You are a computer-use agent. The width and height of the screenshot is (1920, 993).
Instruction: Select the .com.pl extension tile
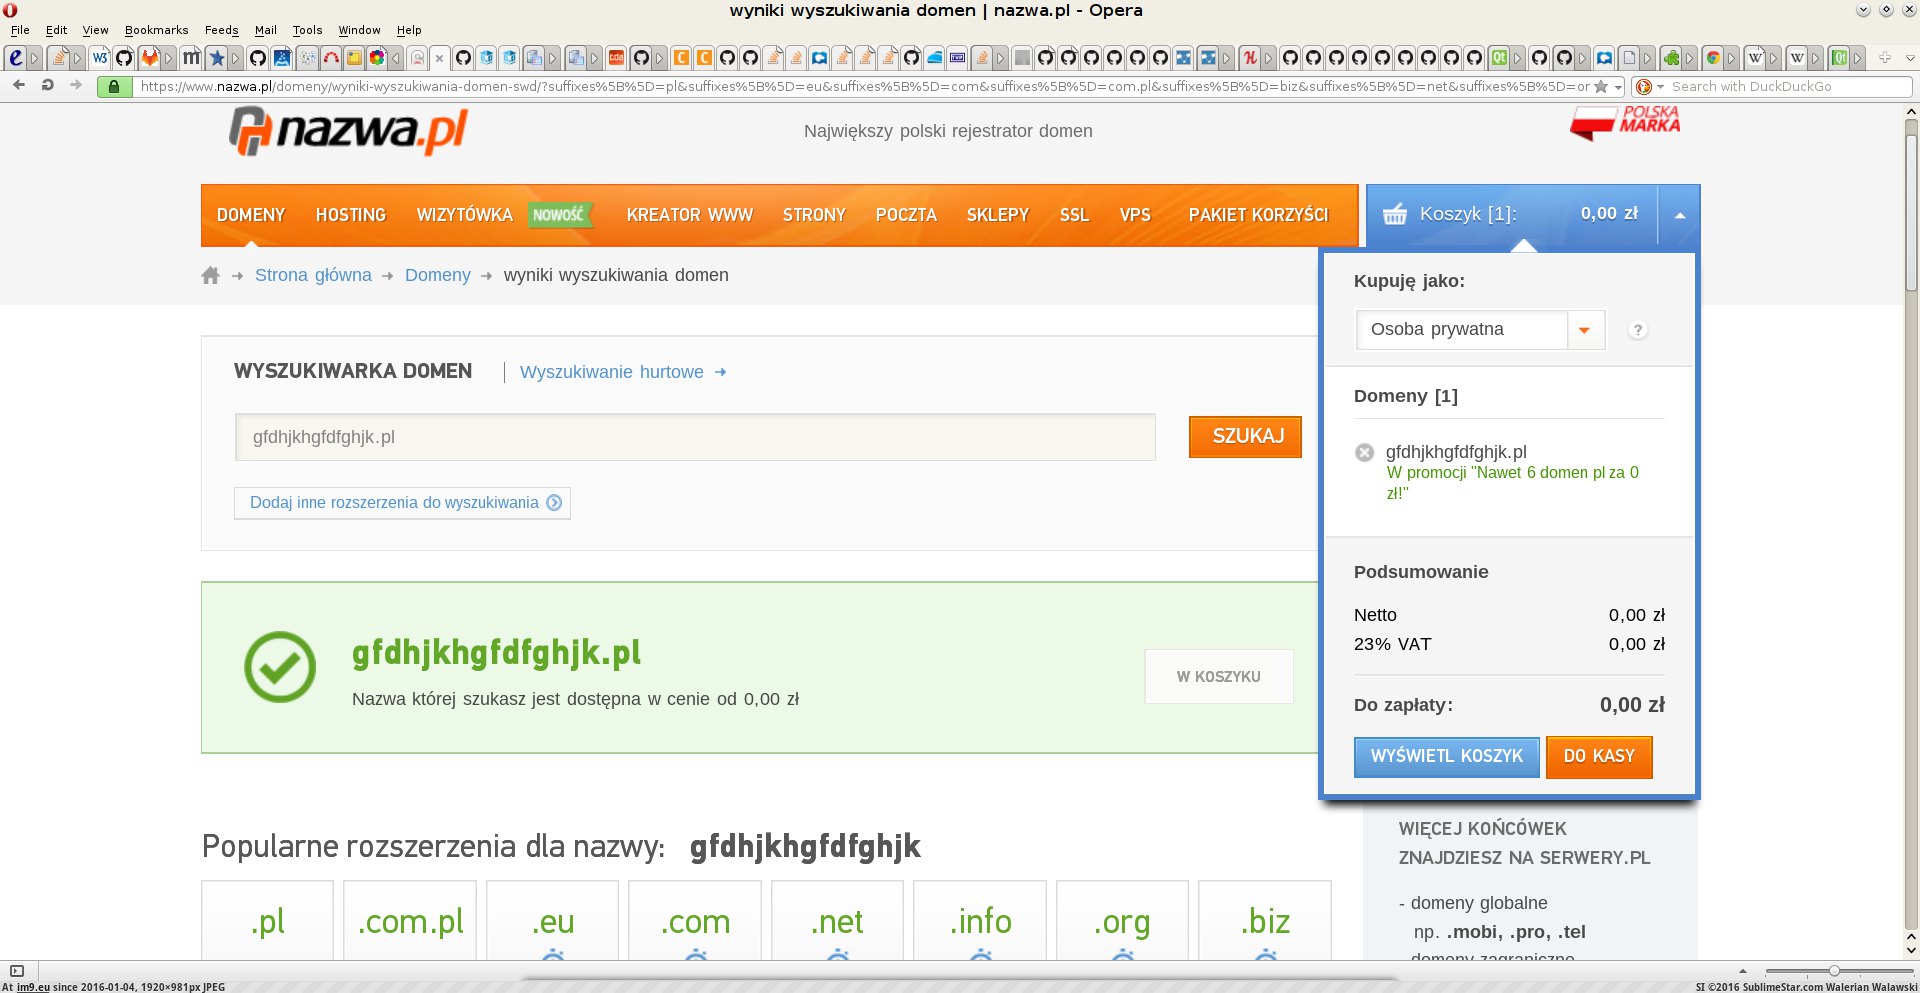click(411, 920)
